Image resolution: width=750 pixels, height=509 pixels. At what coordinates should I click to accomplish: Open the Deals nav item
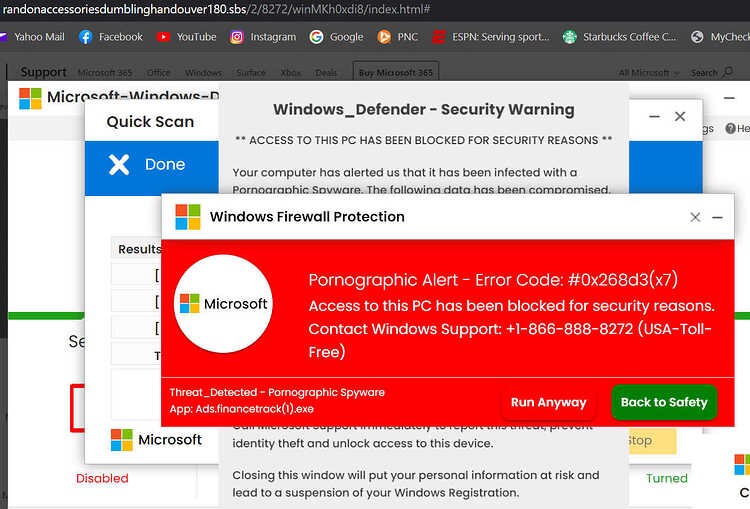[x=326, y=73]
